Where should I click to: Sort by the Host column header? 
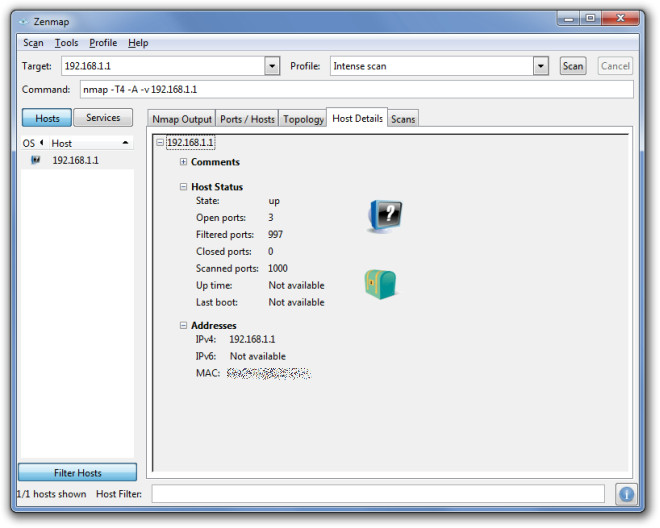click(90, 143)
